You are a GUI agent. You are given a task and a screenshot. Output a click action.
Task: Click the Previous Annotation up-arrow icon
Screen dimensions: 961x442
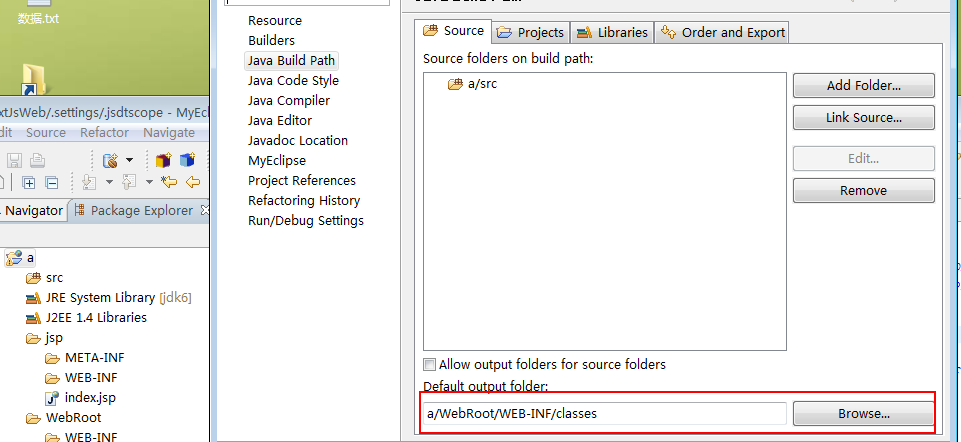(x=129, y=182)
